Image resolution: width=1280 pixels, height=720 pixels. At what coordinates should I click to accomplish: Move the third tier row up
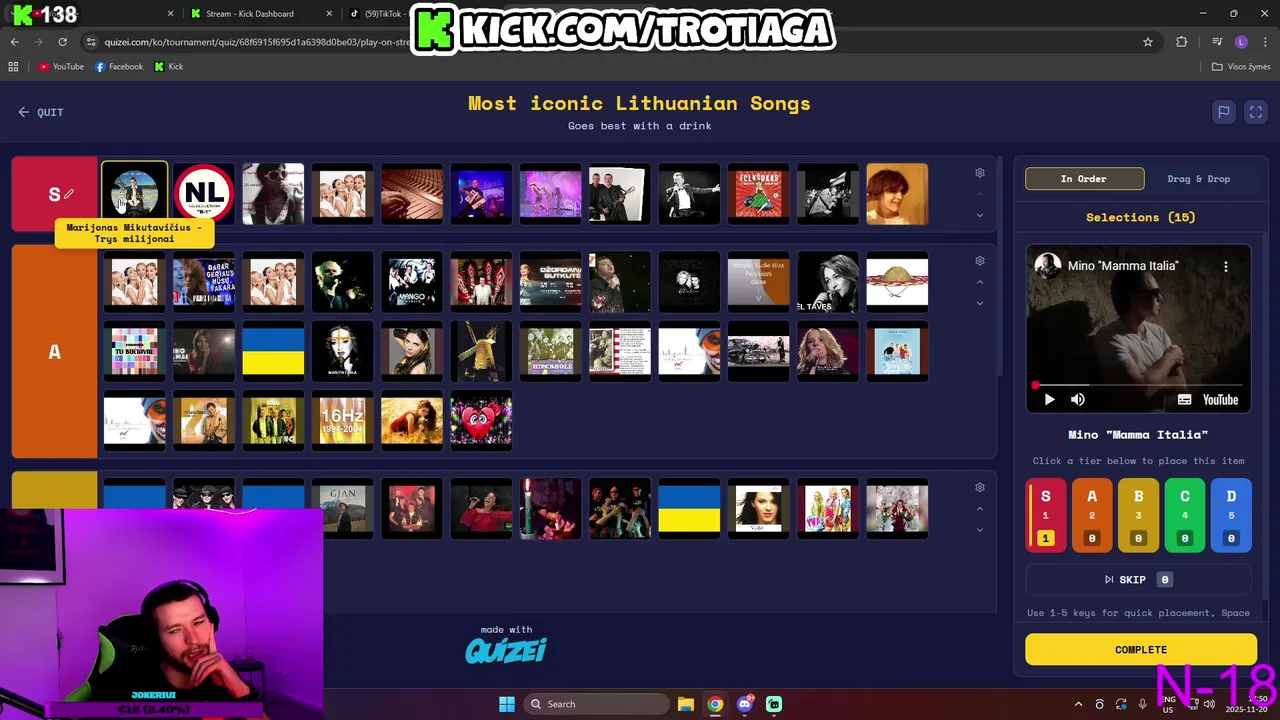click(980, 509)
